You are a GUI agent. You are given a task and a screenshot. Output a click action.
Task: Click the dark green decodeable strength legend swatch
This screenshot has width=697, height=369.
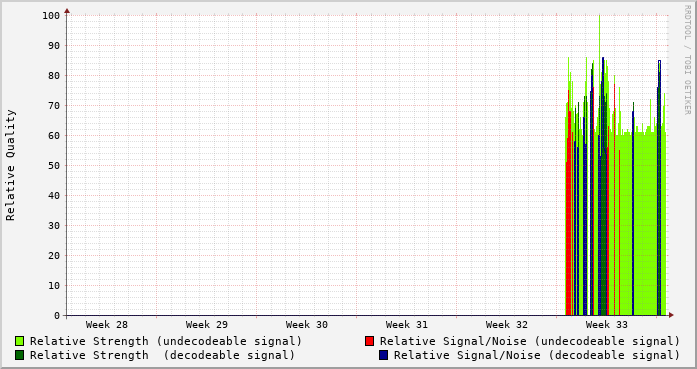point(19,355)
